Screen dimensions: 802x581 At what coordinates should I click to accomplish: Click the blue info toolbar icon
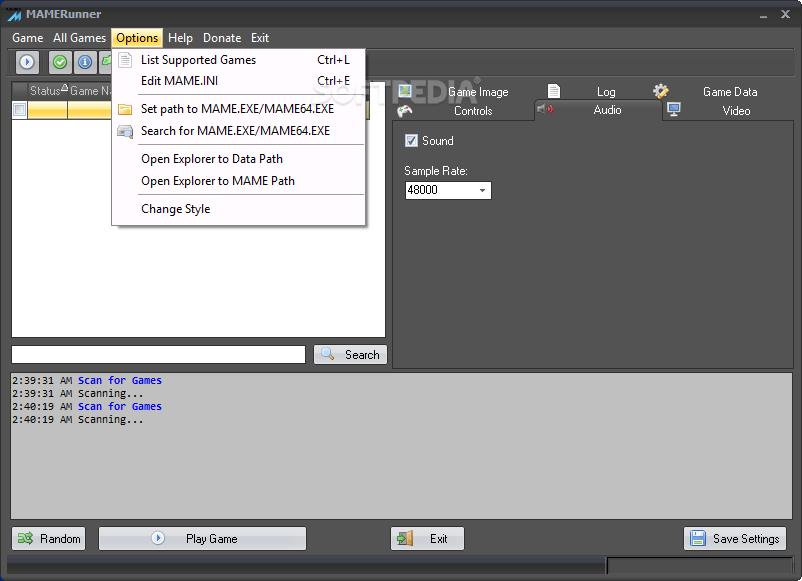(85, 62)
